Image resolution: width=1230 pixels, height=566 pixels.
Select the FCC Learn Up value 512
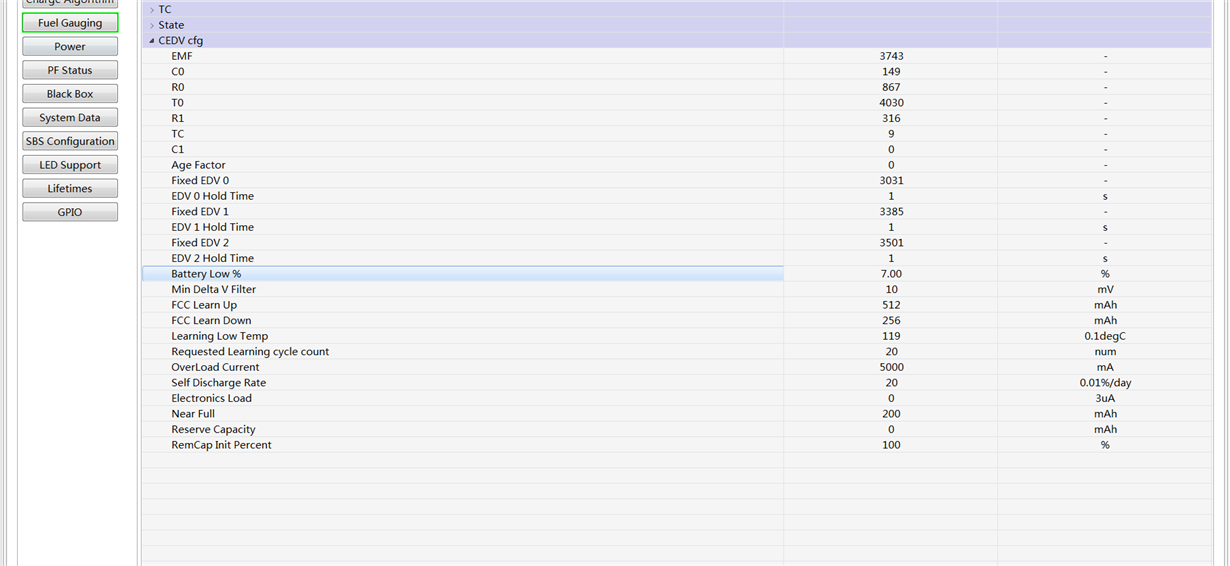pos(891,305)
